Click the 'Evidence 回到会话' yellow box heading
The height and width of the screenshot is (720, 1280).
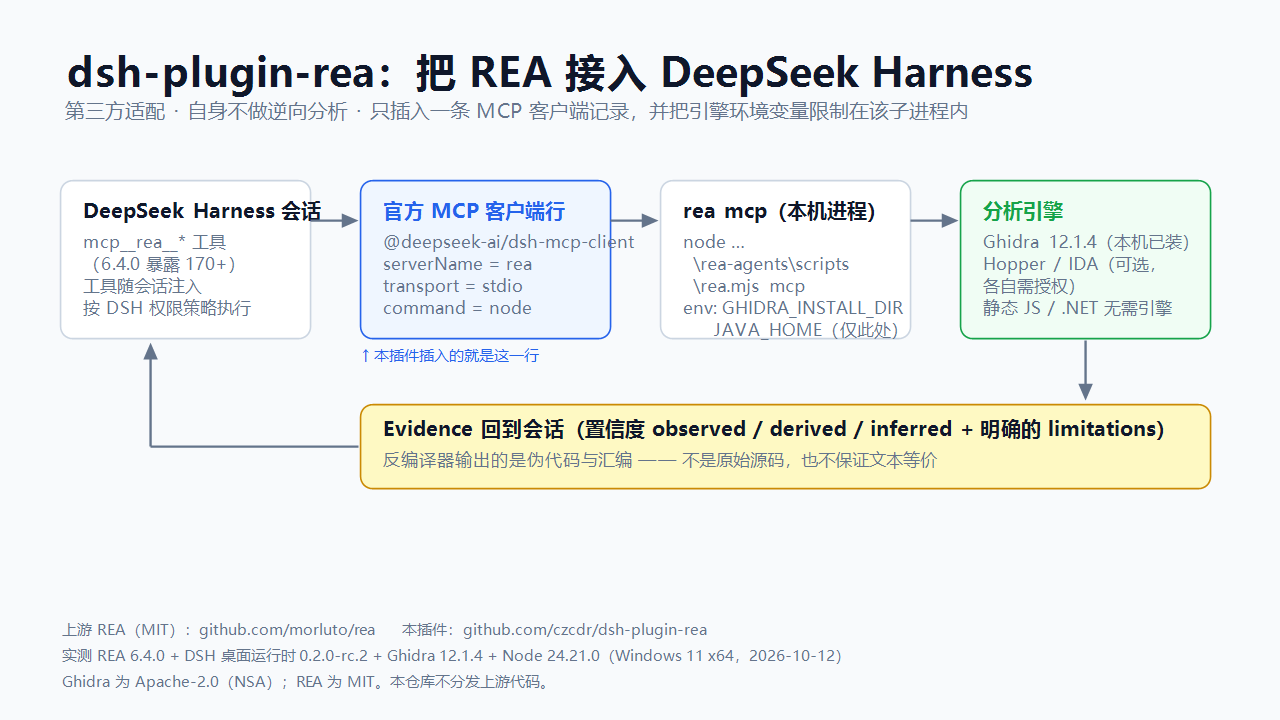pyautogui.click(x=774, y=429)
